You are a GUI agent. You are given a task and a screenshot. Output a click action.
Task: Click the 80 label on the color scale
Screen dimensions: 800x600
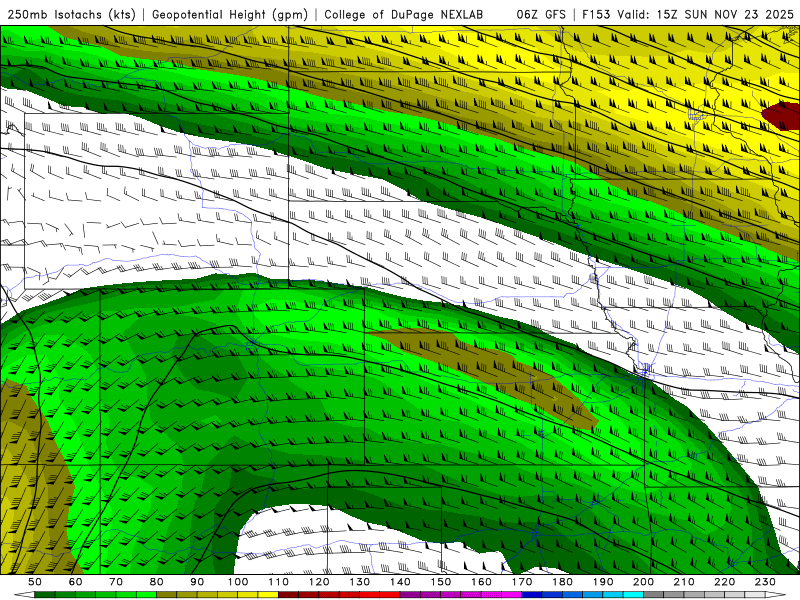point(157,582)
